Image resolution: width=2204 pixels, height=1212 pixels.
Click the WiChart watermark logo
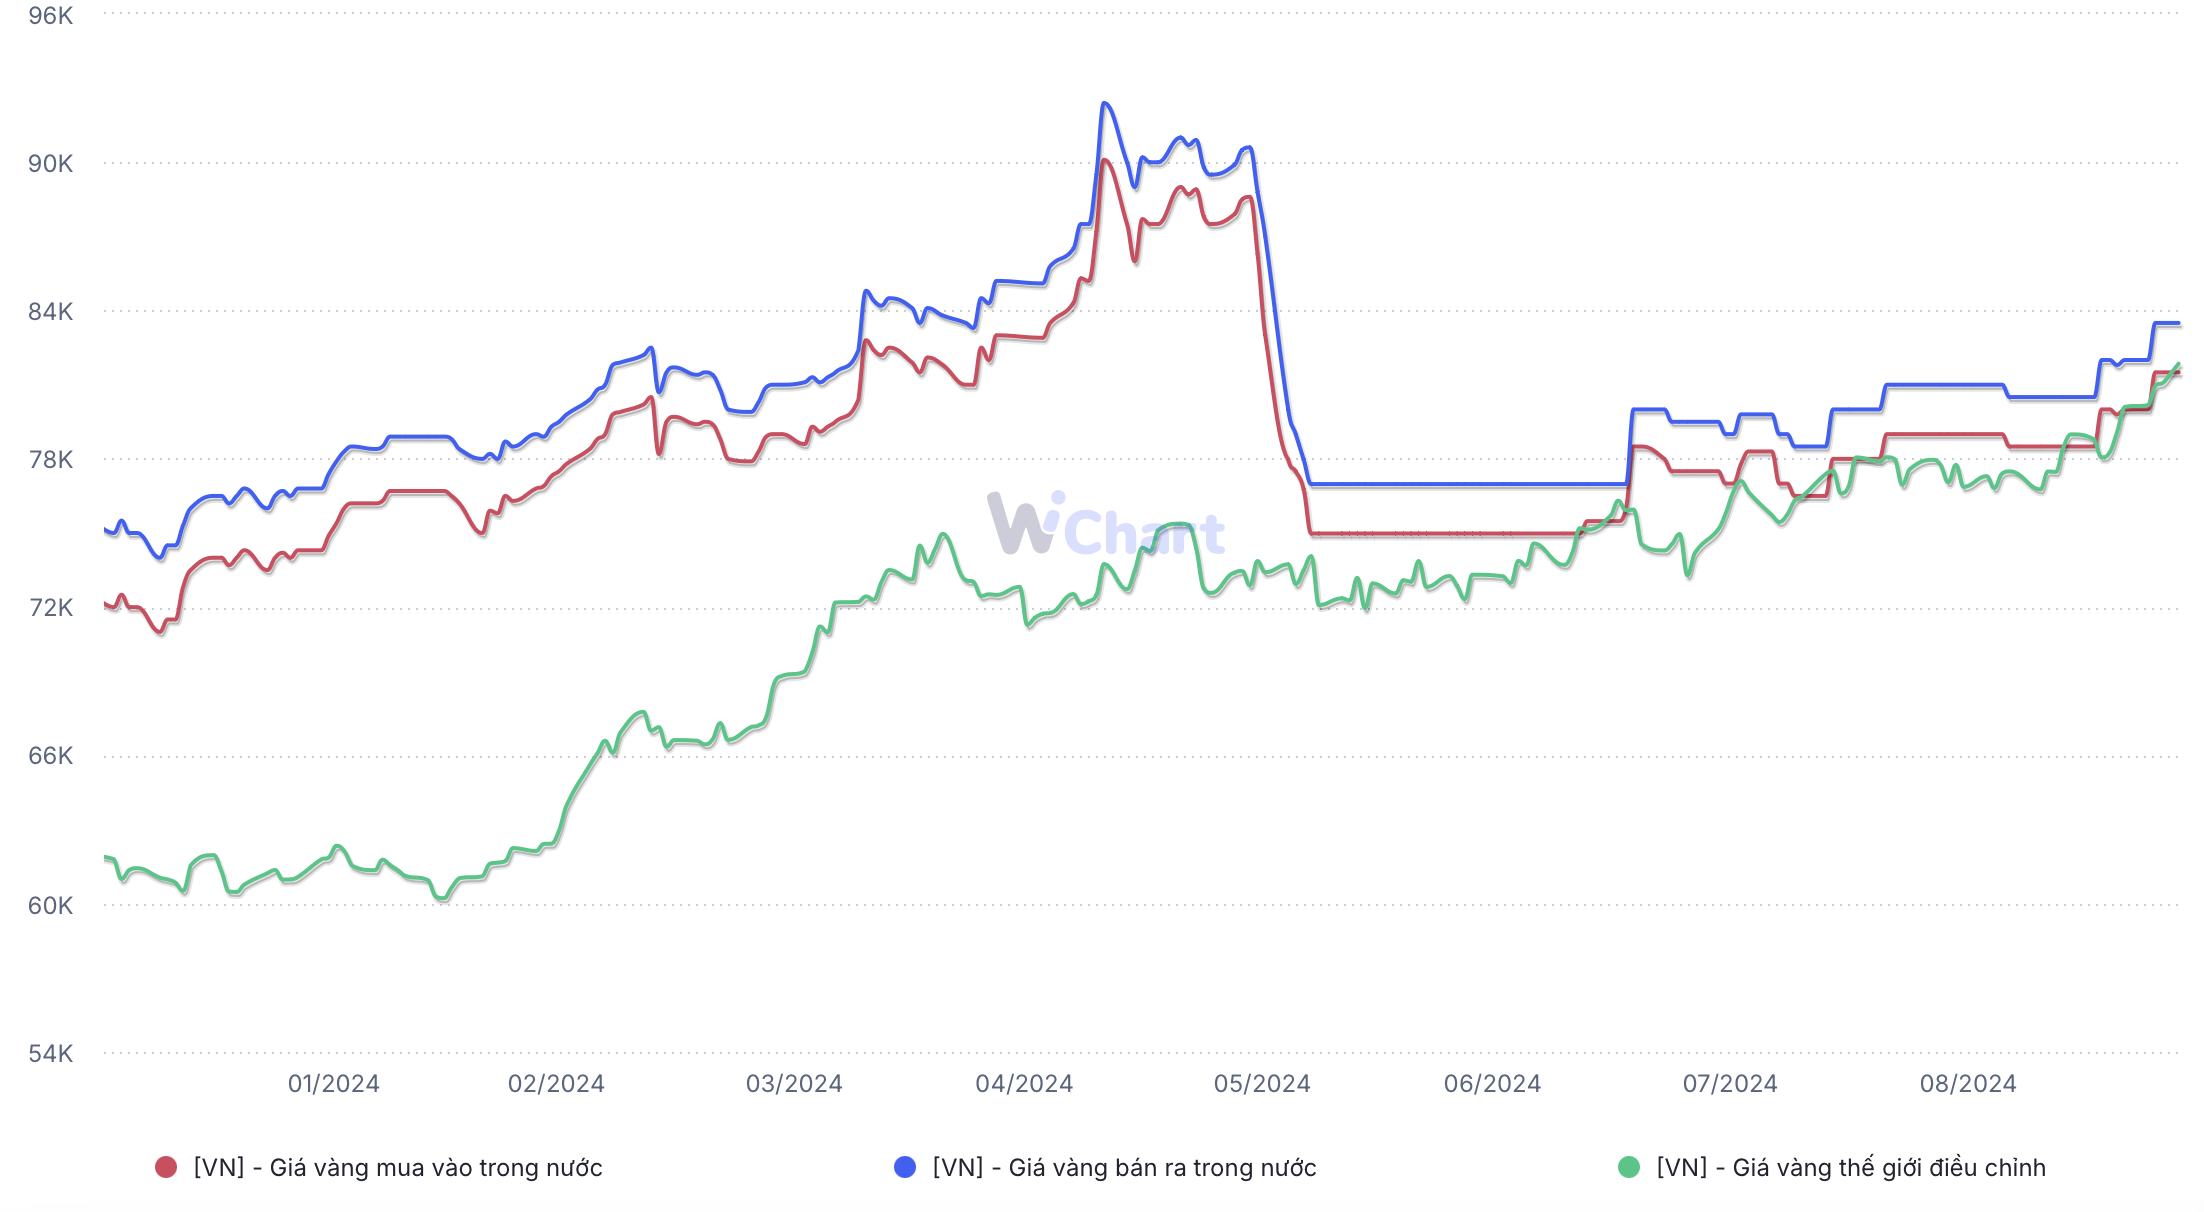click(1105, 525)
